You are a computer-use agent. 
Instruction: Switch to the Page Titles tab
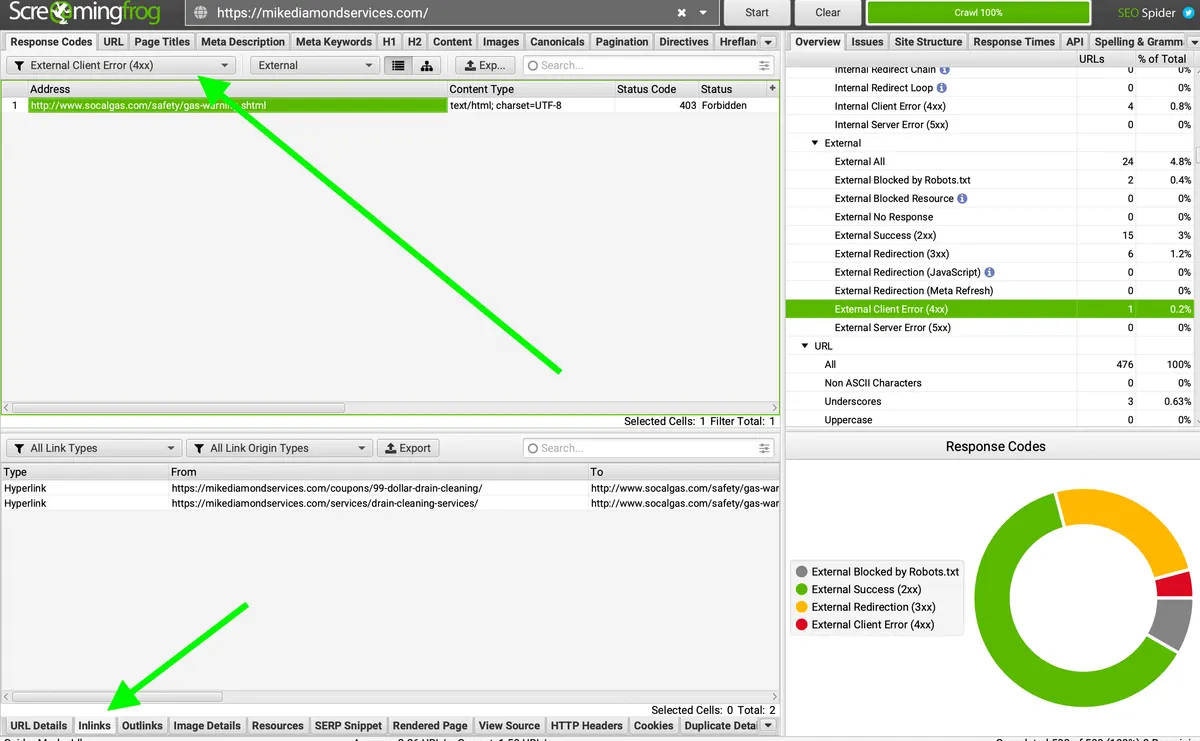[x=162, y=42]
